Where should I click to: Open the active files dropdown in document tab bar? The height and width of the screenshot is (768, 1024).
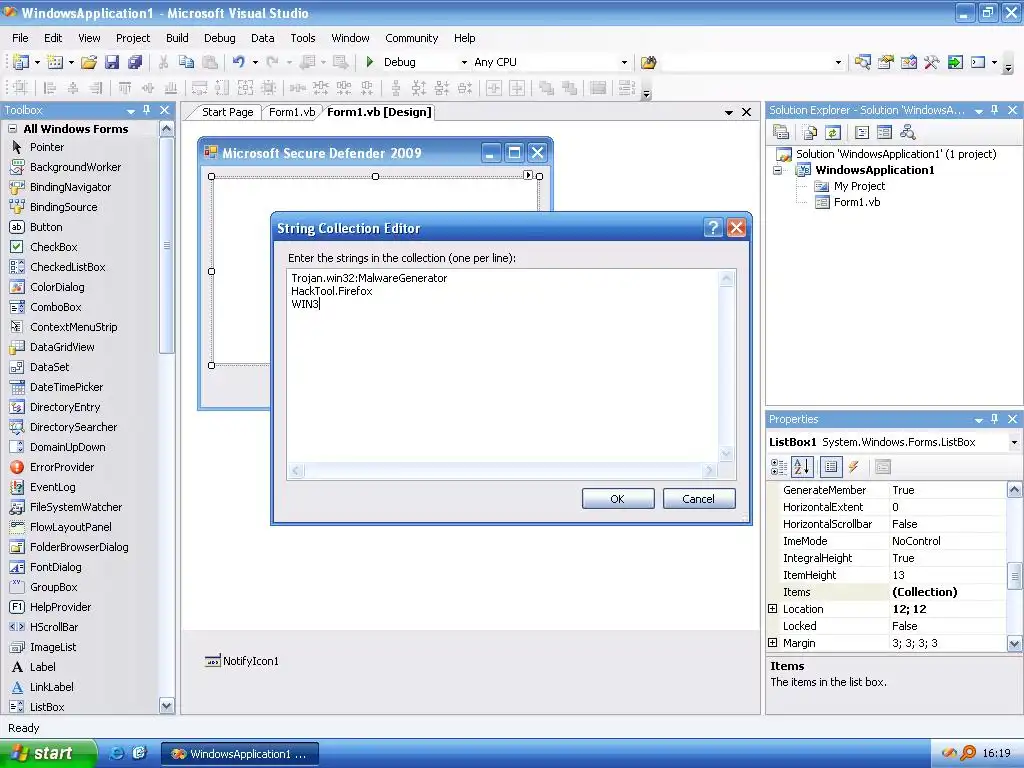[x=729, y=112]
